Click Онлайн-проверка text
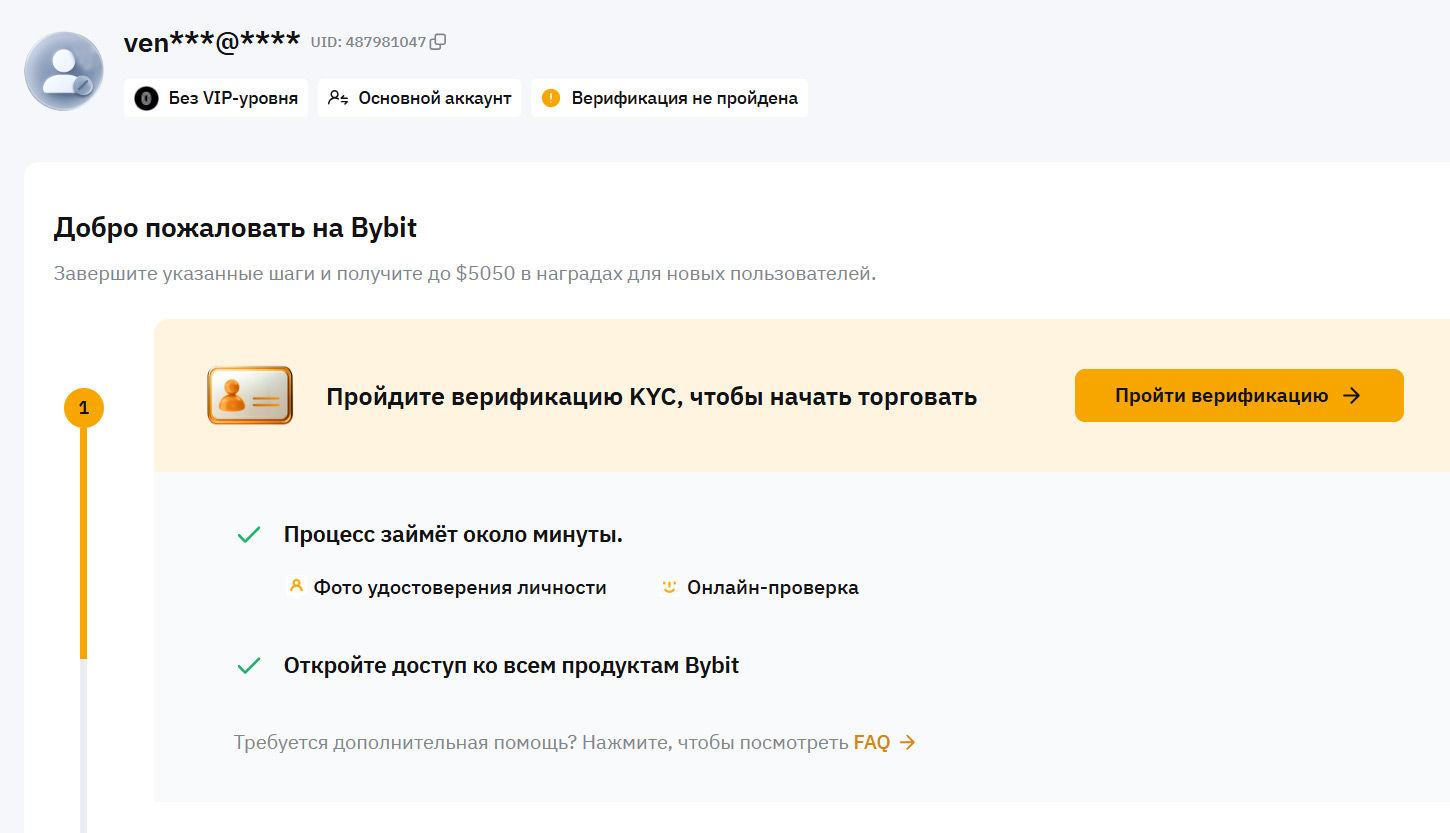1450x833 pixels. point(773,587)
